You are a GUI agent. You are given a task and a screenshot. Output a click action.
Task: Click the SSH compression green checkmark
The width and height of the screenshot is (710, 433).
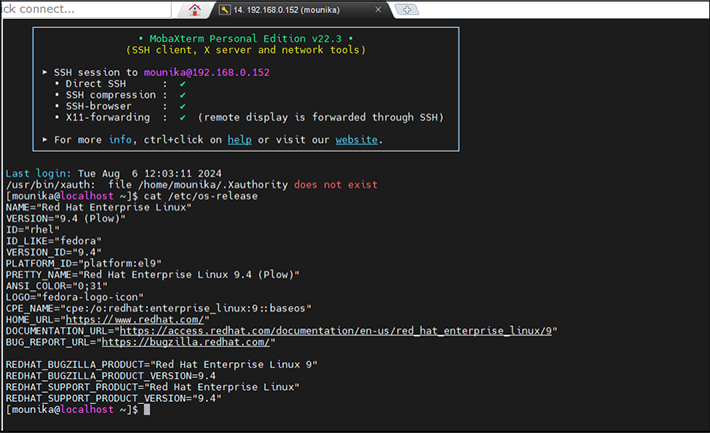[x=181, y=95]
